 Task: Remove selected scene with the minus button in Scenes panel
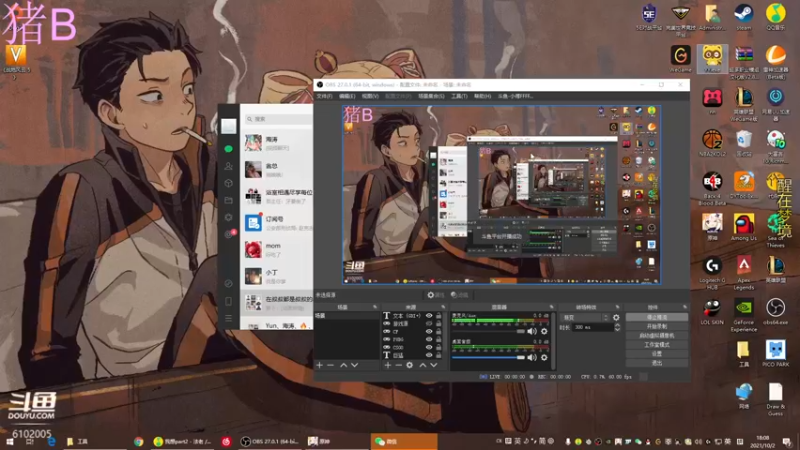click(x=331, y=365)
